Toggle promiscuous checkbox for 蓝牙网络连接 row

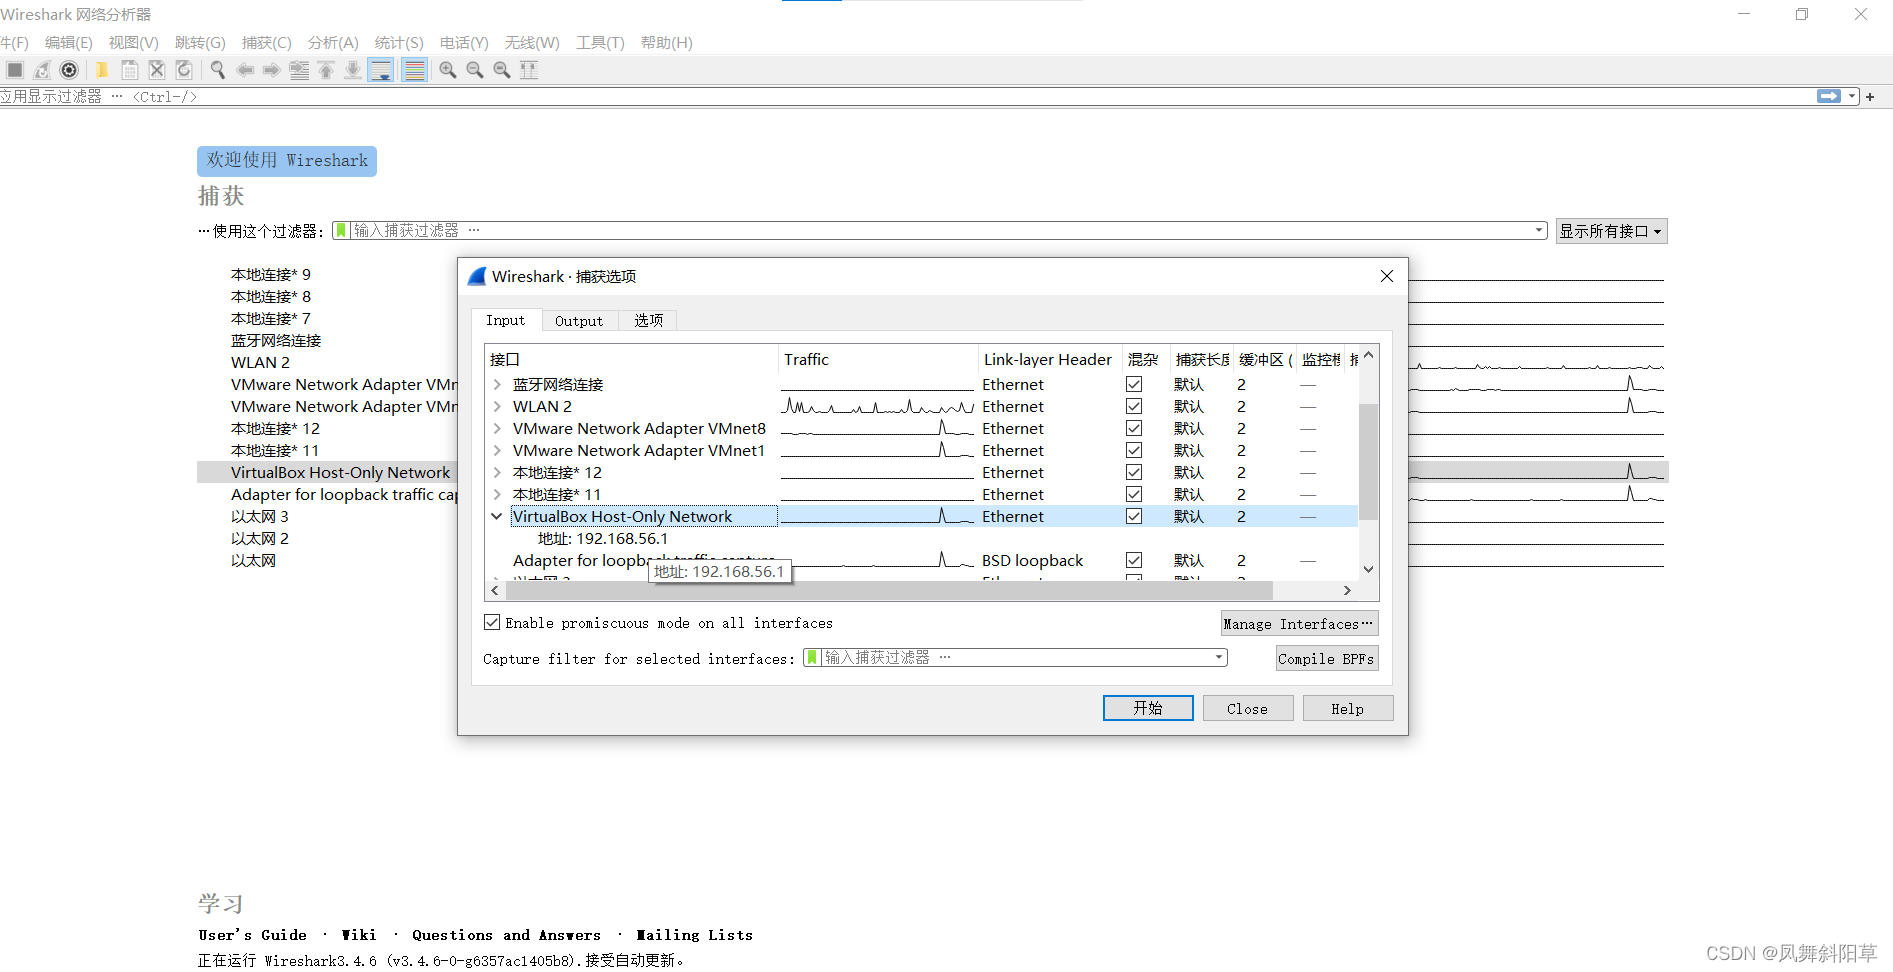pos(1134,384)
